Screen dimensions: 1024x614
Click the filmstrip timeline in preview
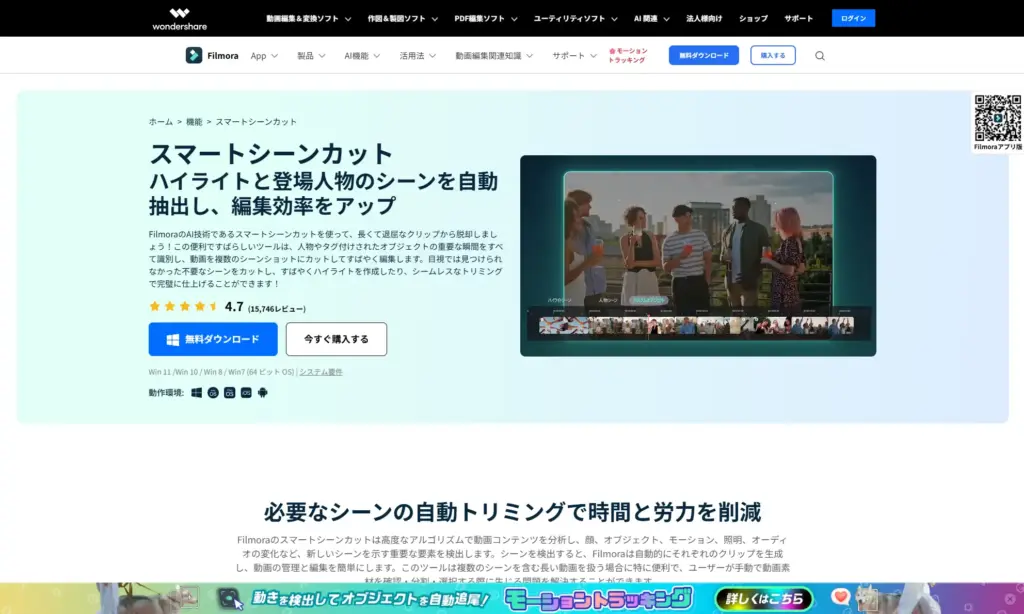click(696, 325)
